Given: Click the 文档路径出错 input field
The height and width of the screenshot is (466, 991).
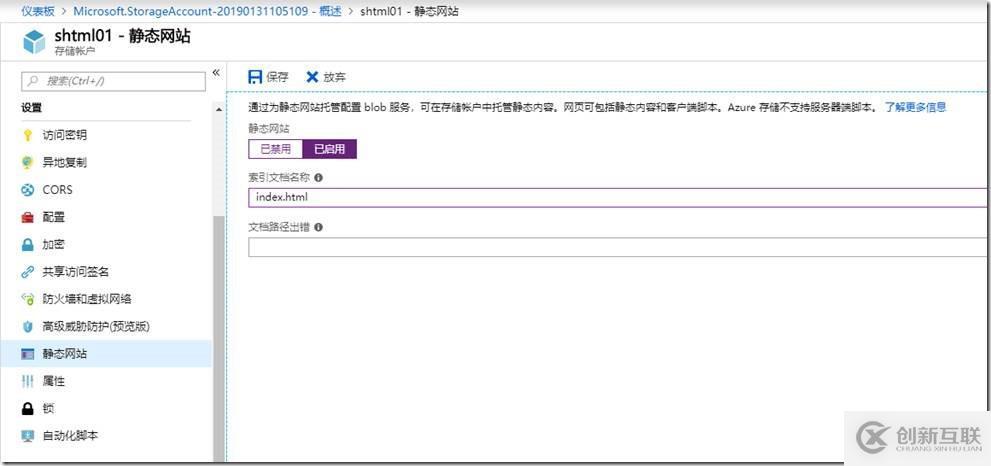Looking at the screenshot, I should click(619, 247).
